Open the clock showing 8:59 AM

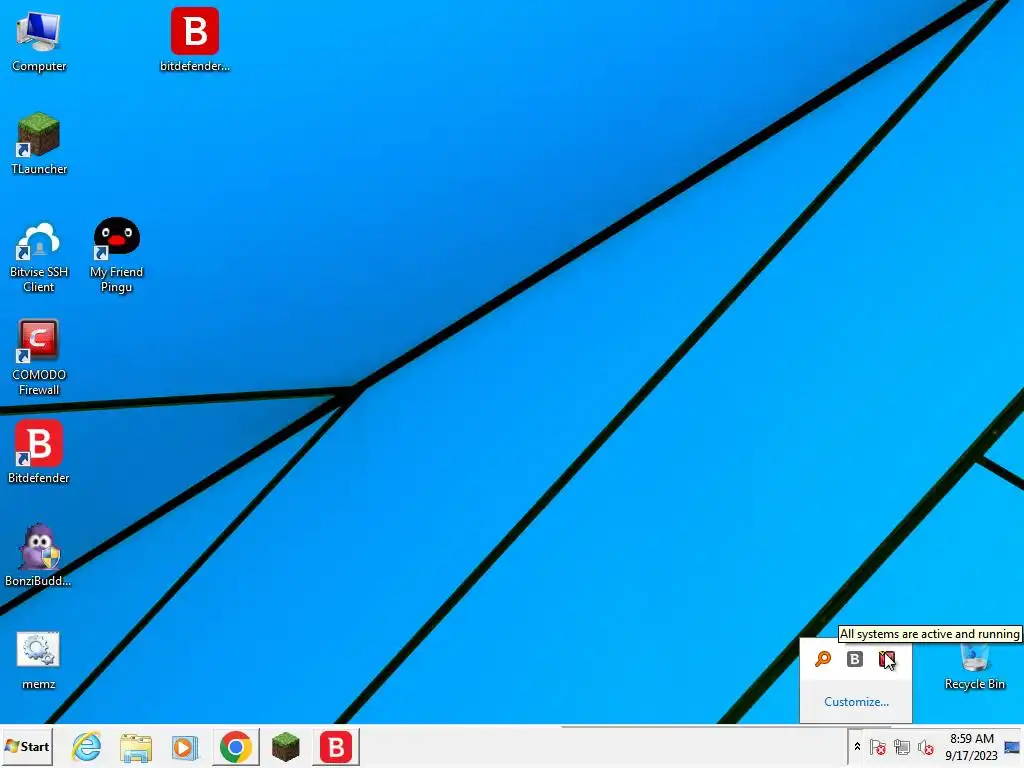click(x=971, y=746)
